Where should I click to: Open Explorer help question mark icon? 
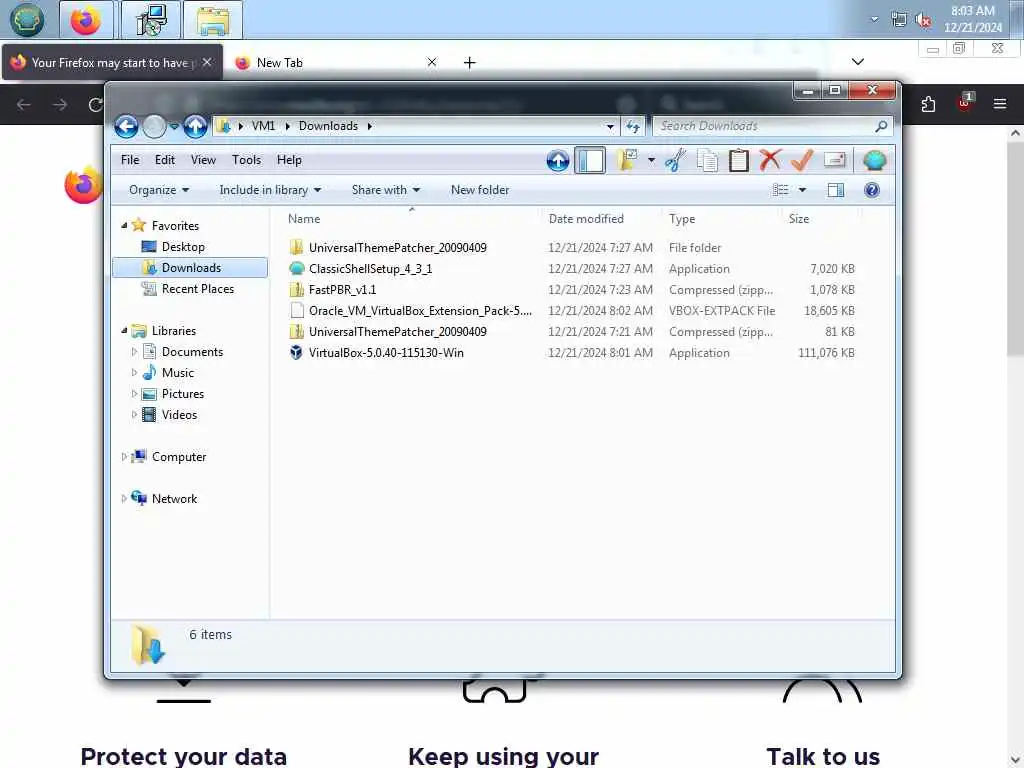[x=872, y=190]
